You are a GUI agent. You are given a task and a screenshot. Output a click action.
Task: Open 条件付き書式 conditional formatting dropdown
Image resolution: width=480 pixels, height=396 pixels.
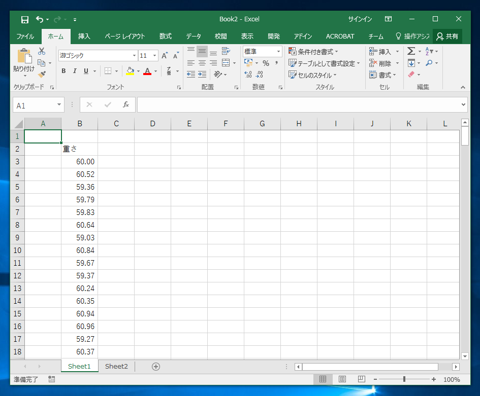click(x=313, y=51)
